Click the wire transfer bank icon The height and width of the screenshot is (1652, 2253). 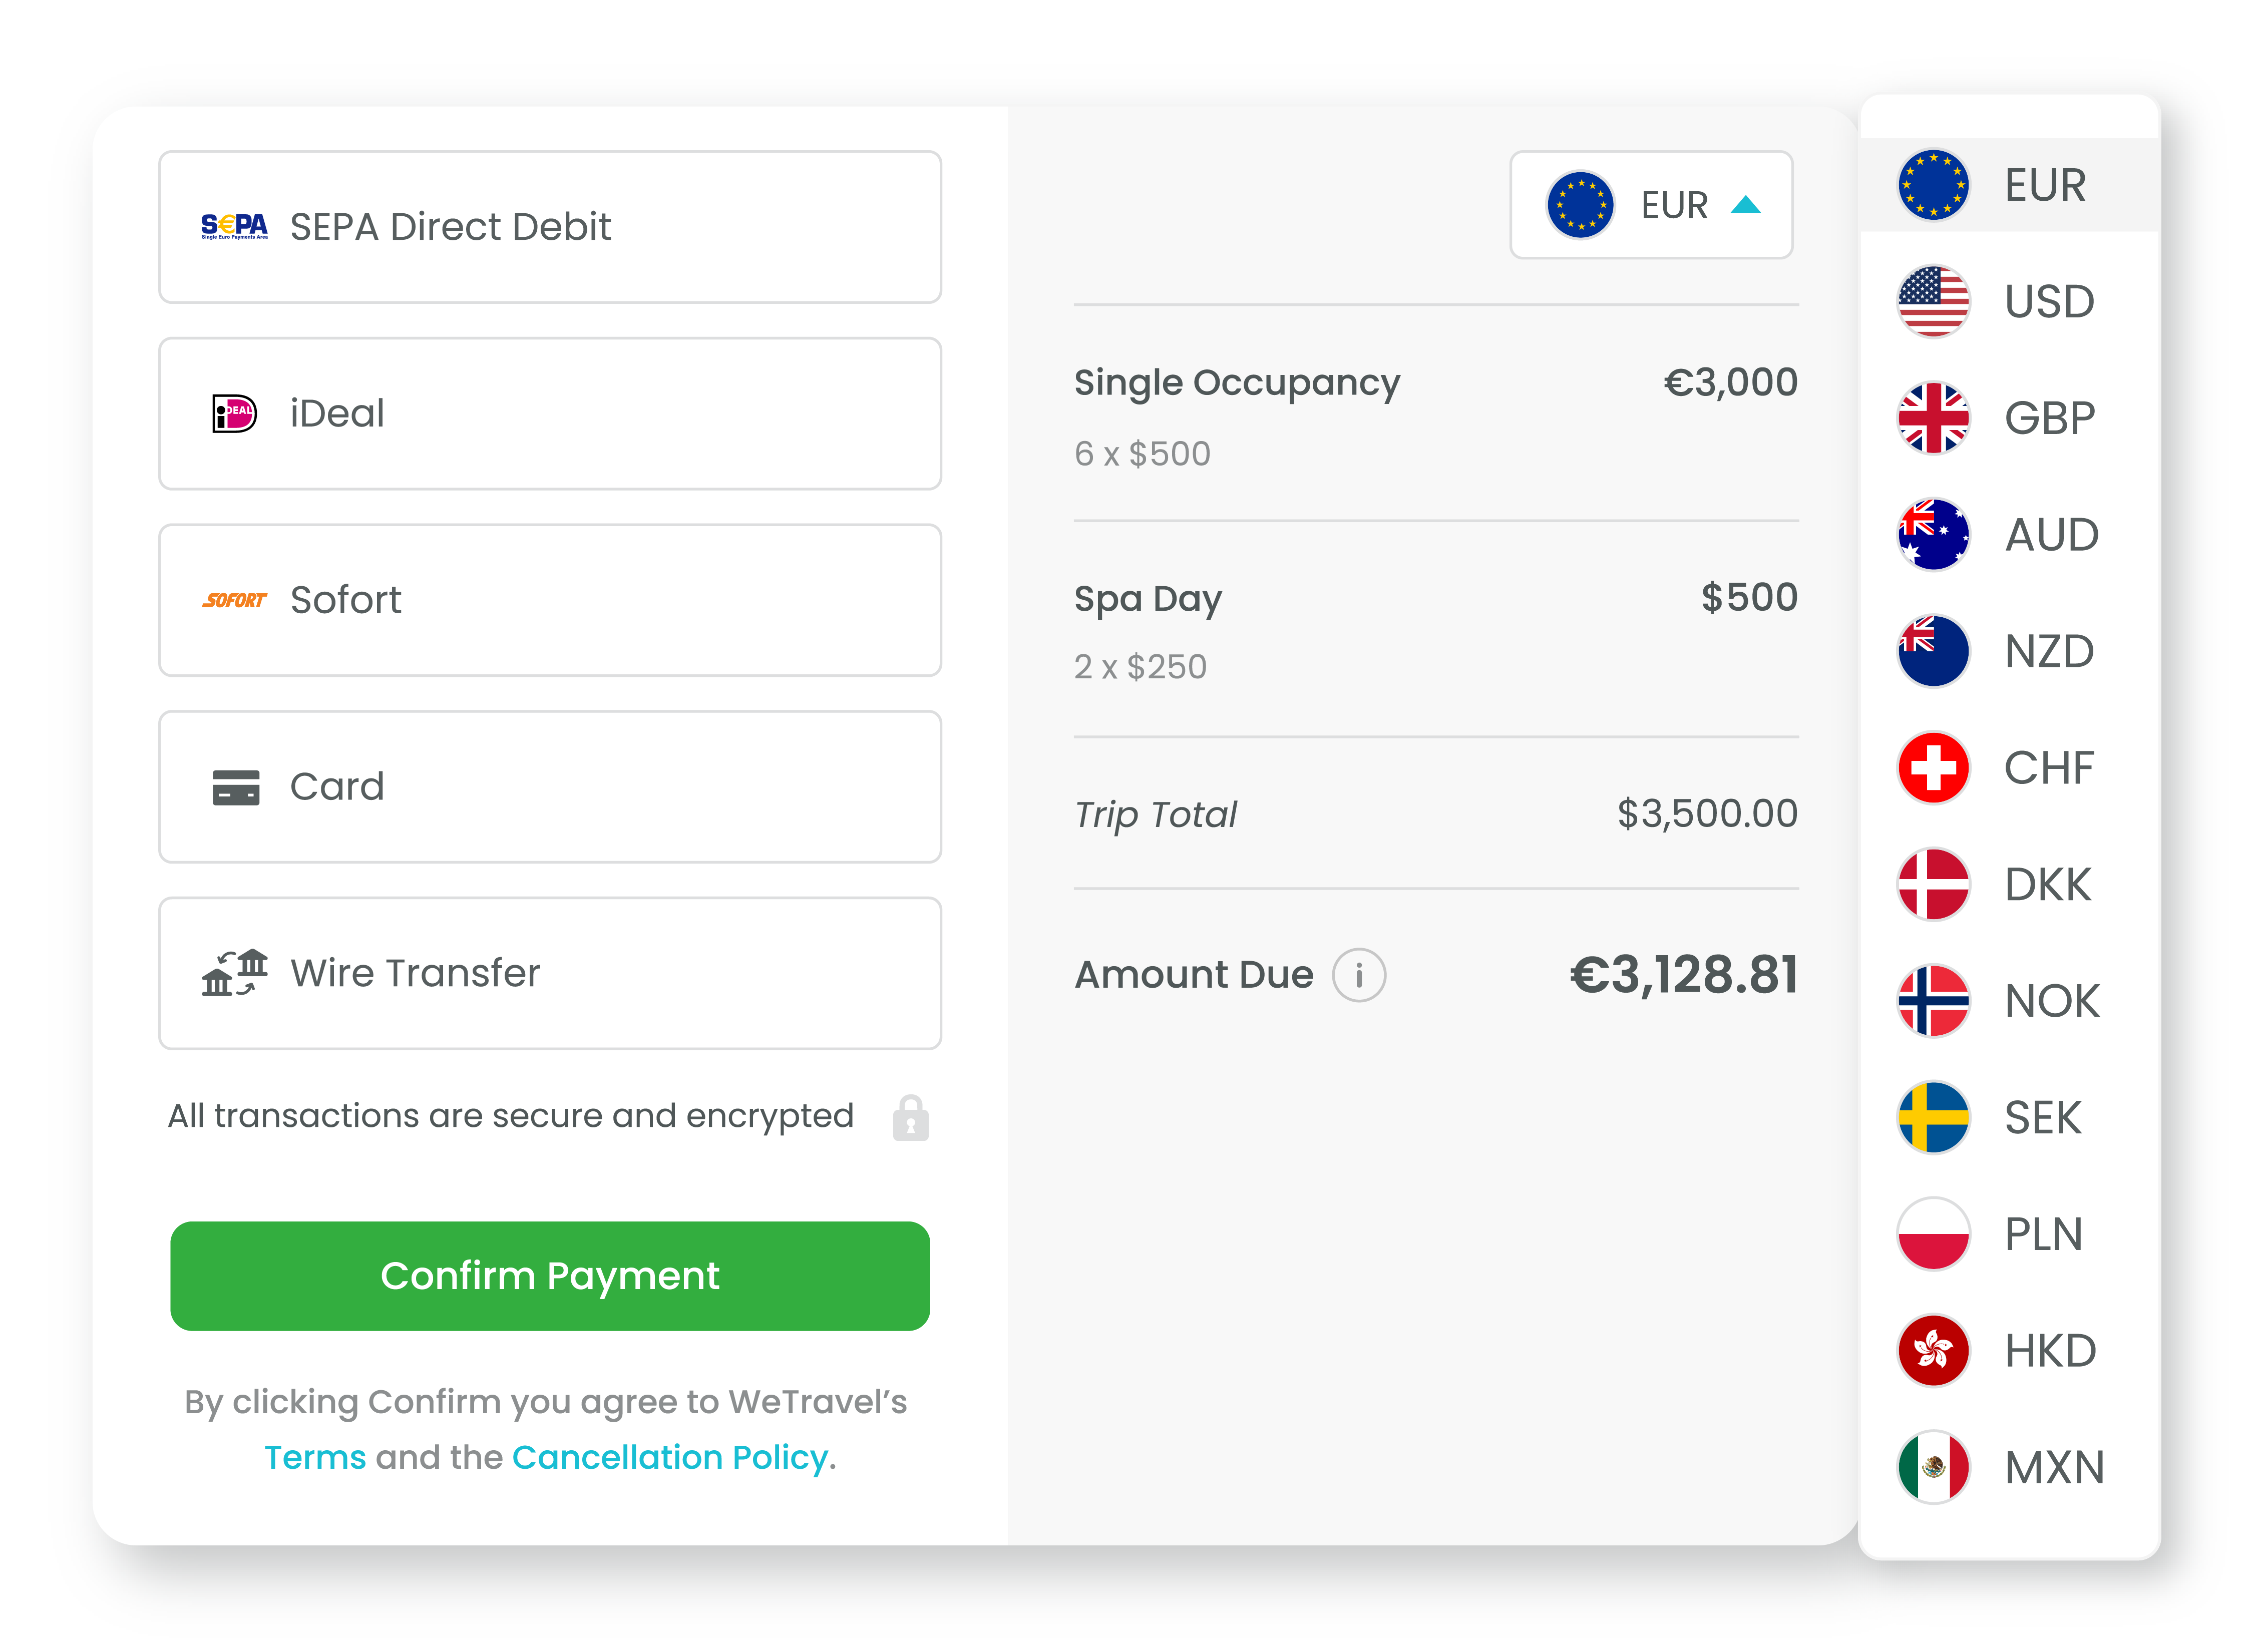[x=234, y=973]
